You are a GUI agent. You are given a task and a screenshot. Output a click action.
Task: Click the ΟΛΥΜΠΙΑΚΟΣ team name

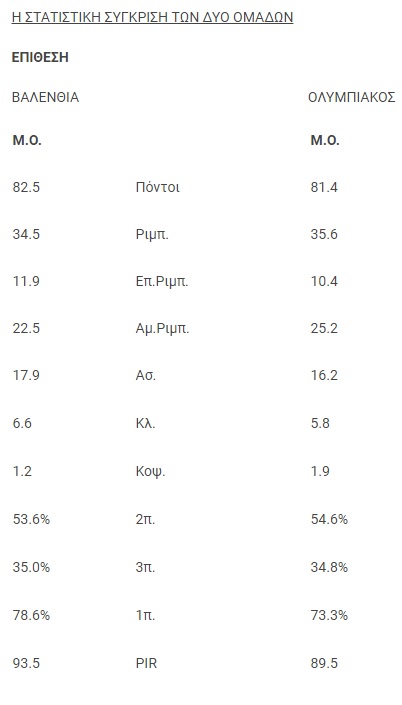pos(352,98)
